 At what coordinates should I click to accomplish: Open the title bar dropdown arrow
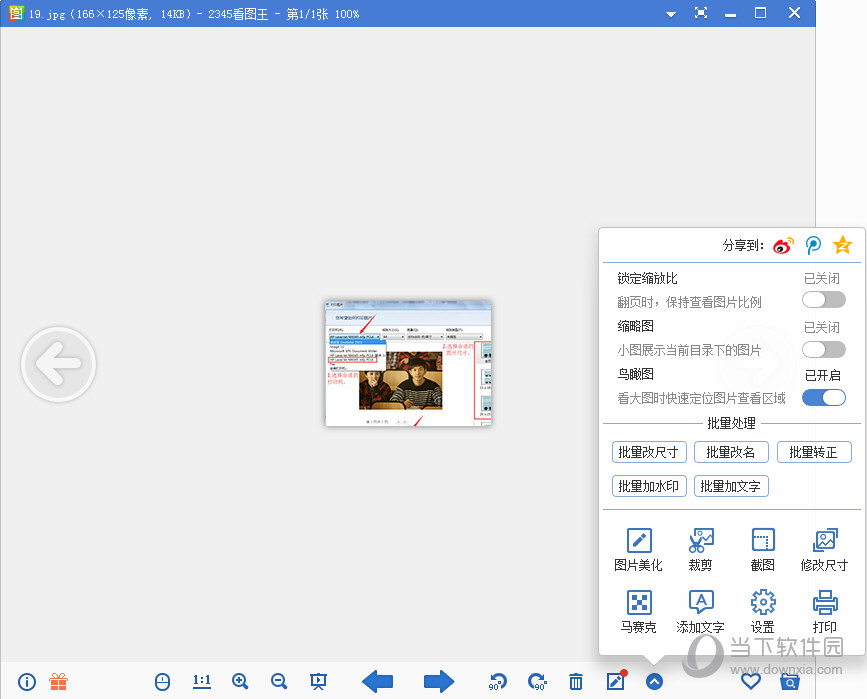pyautogui.click(x=670, y=13)
